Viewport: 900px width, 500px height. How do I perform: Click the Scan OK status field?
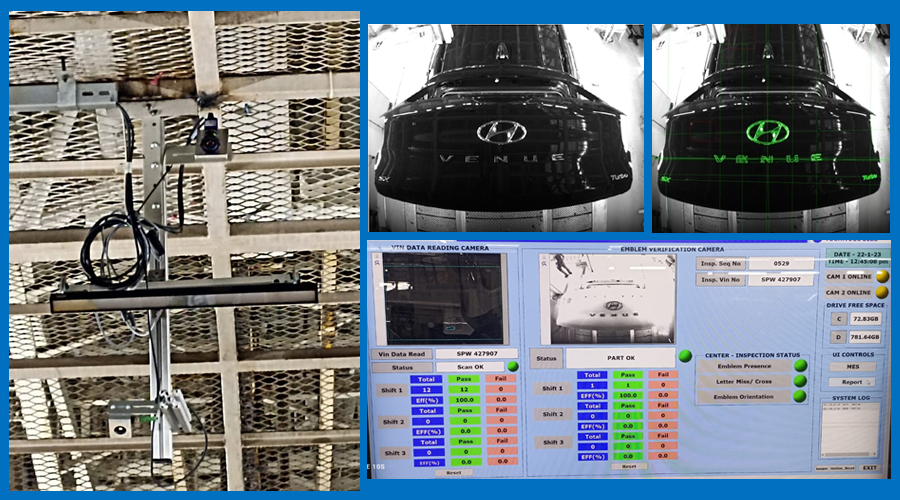[470, 367]
